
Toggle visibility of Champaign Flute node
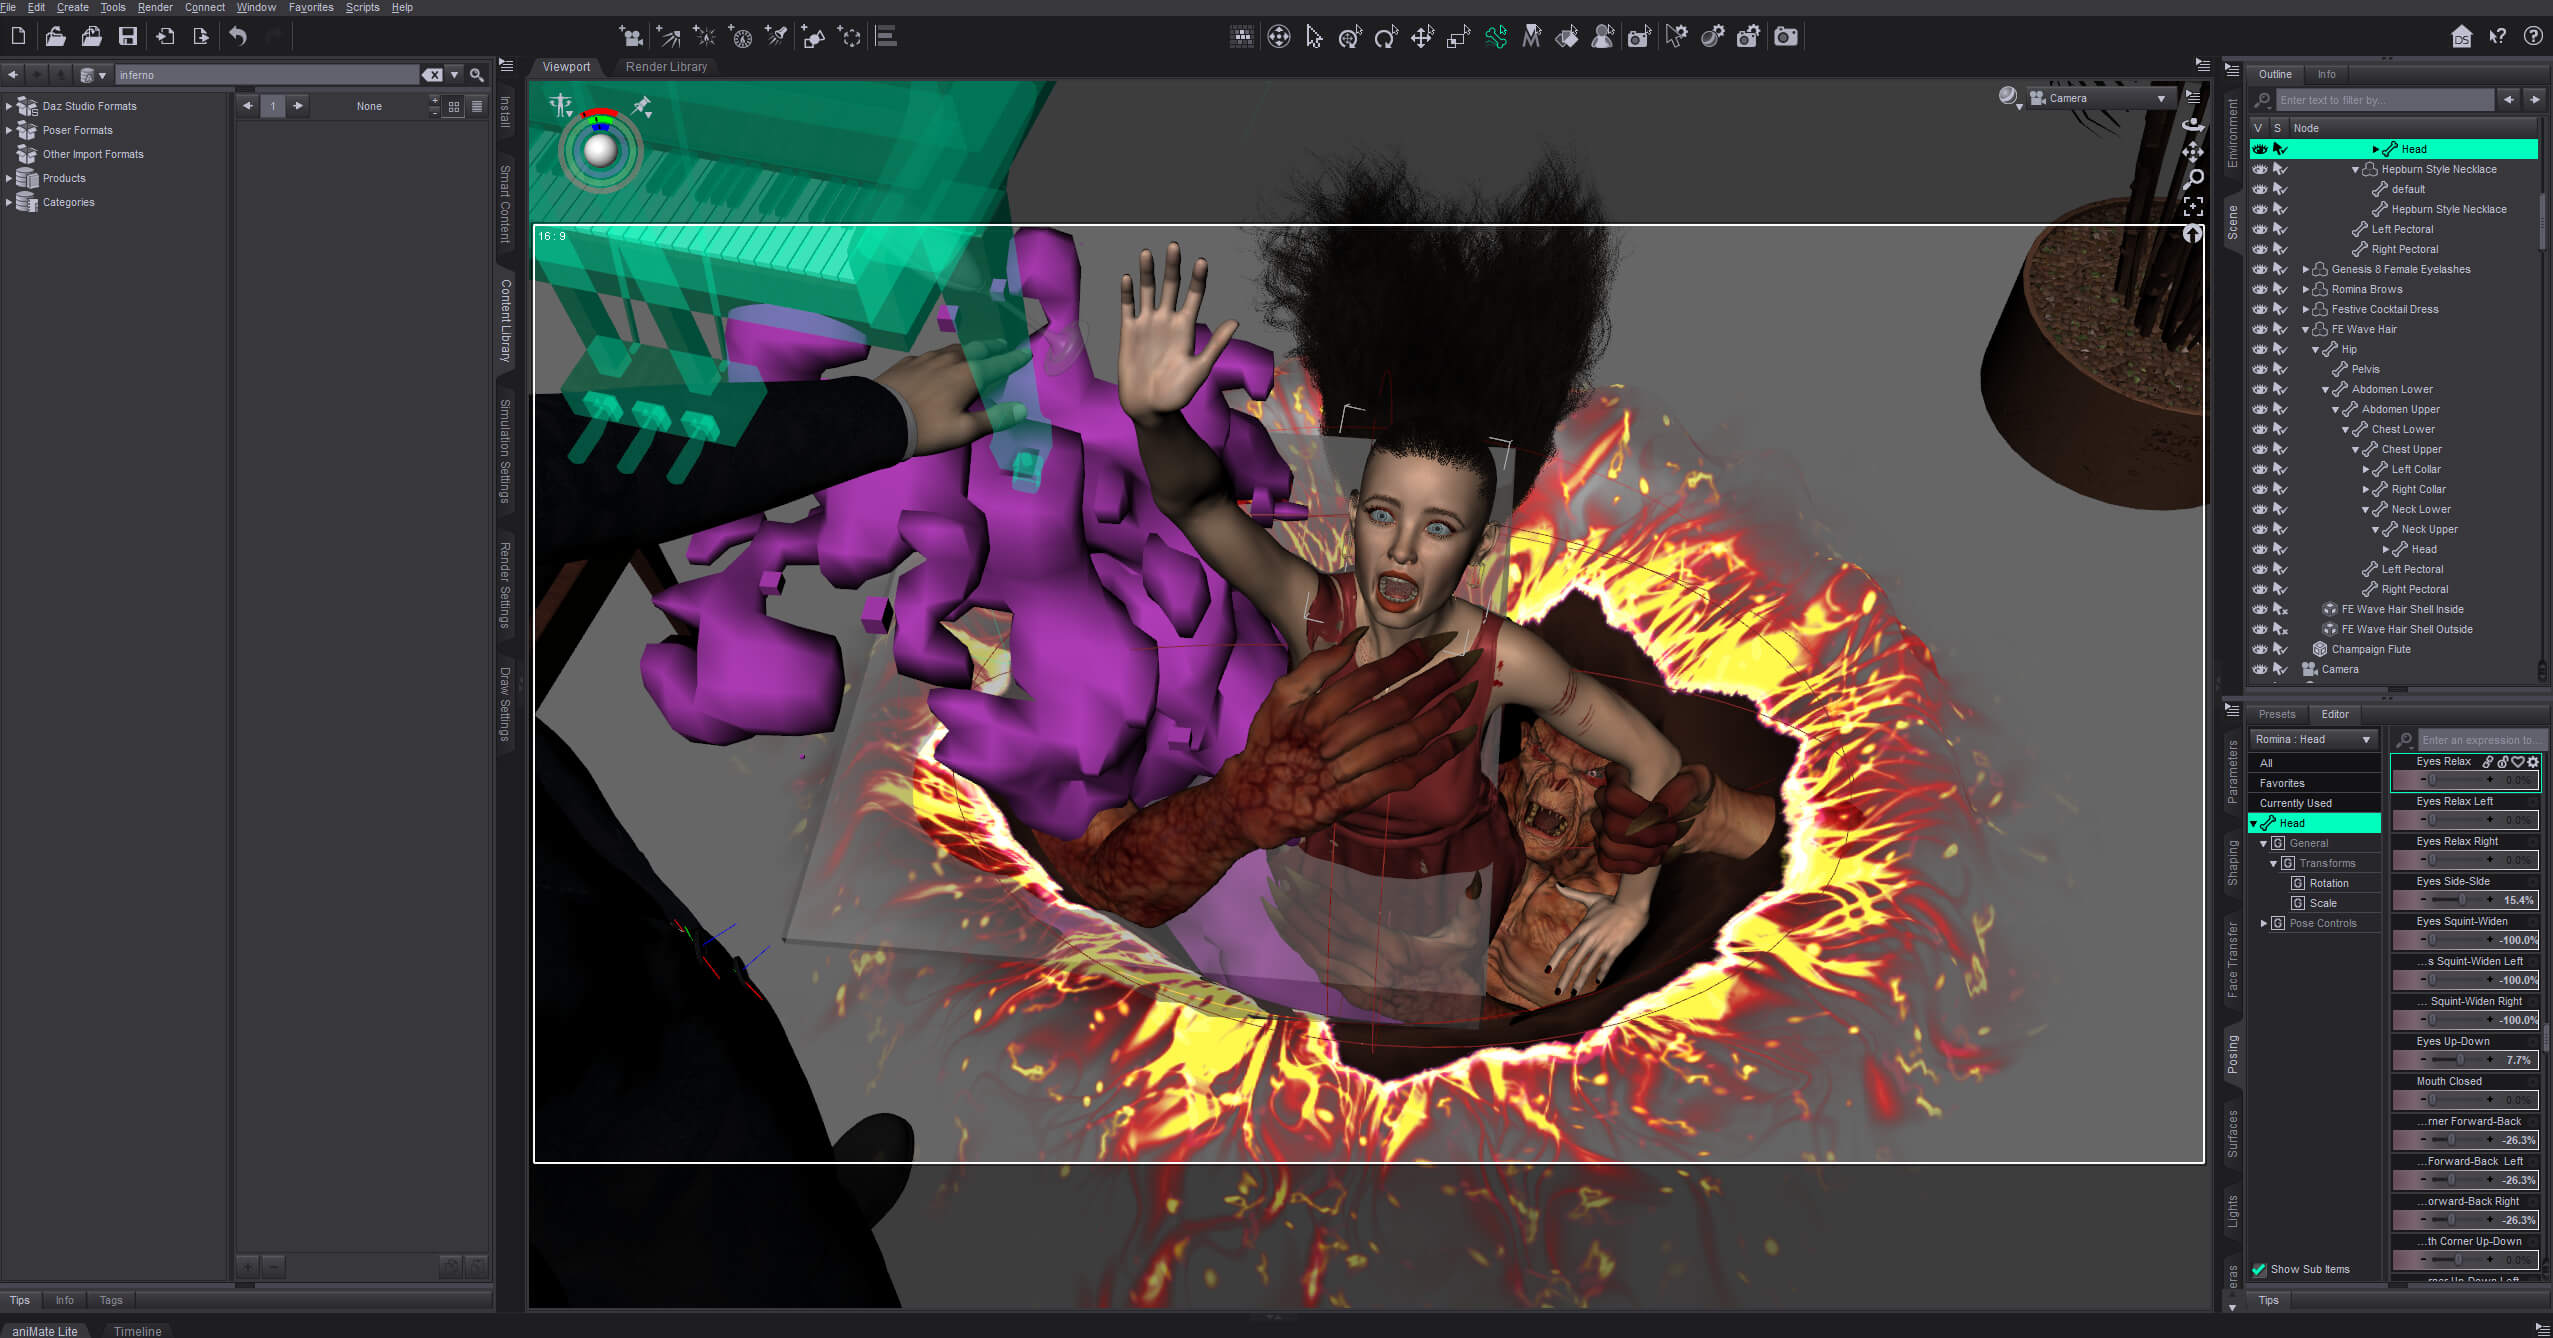pos(2260,649)
